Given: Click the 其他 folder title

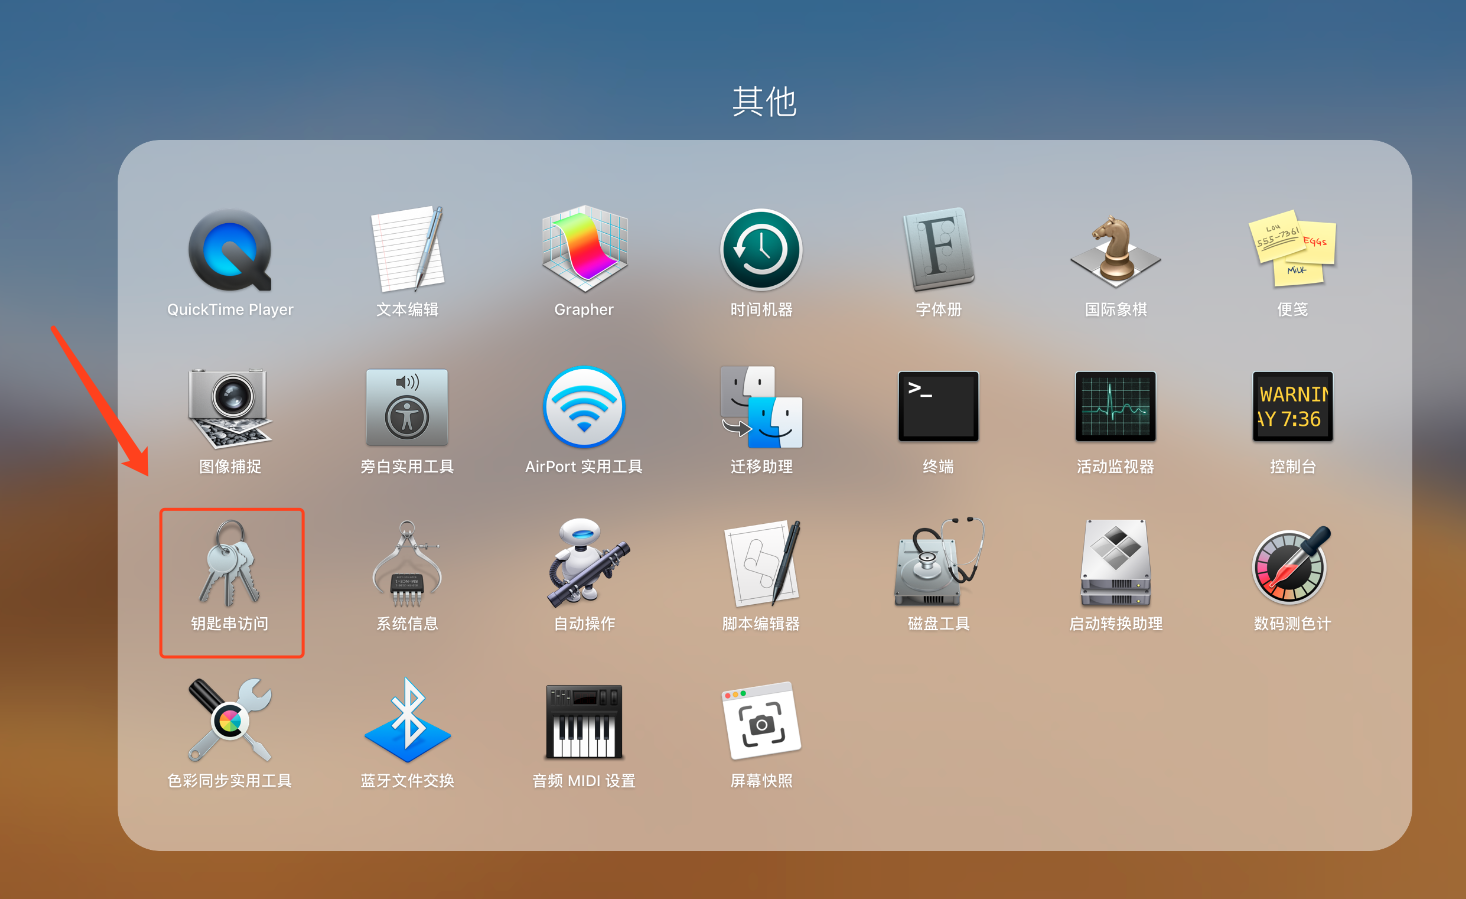Looking at the screenshot, I should [764, 101].
